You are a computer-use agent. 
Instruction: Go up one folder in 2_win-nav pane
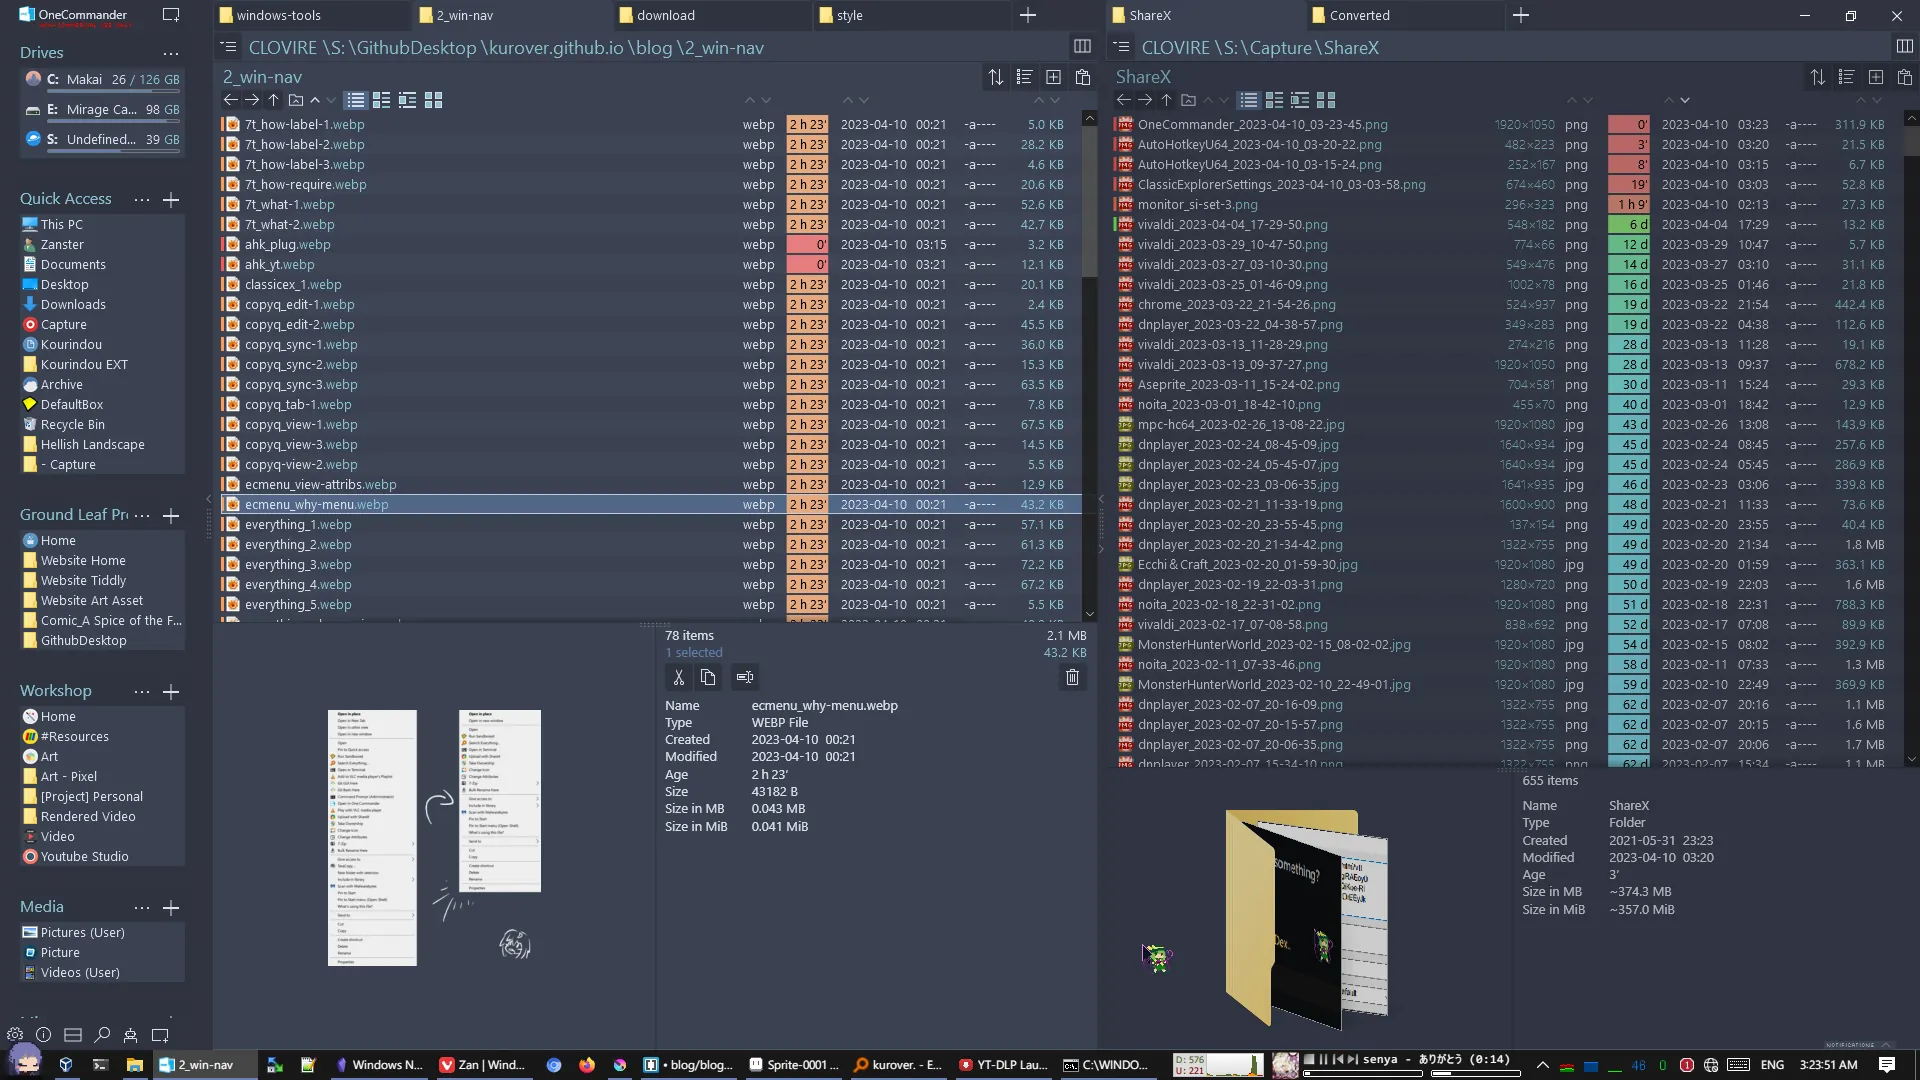click(x=273, y=100)
